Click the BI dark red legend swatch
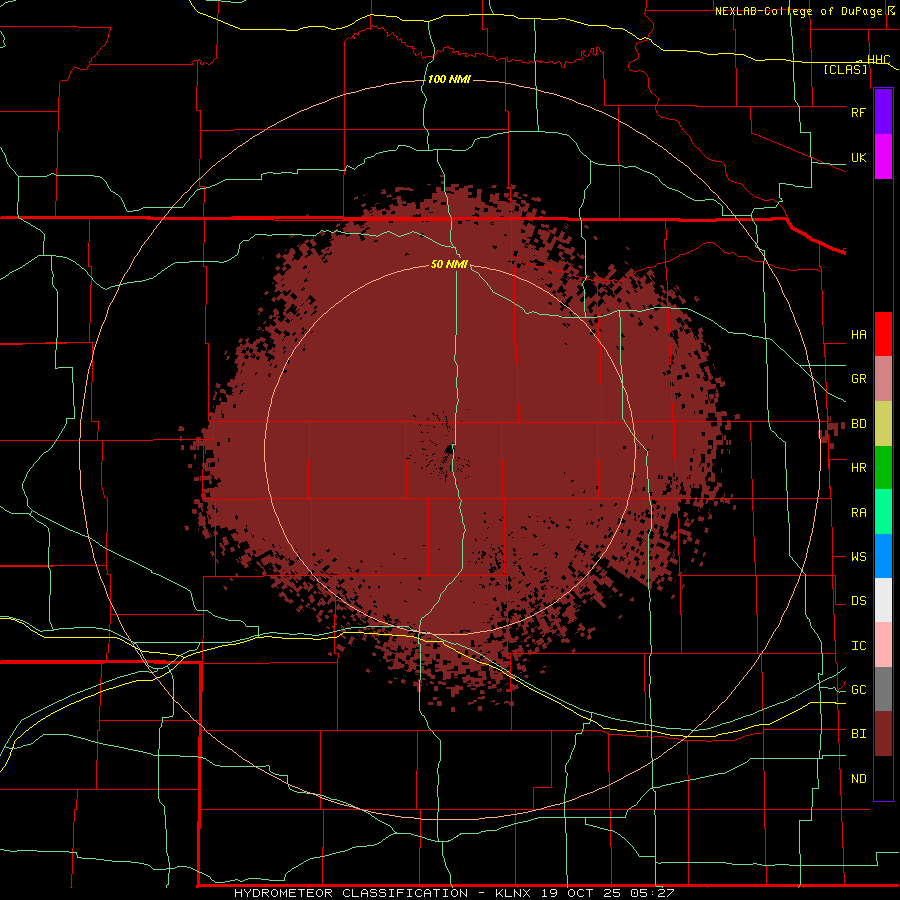This screenshot has width=900, height=900. point(883,734)
